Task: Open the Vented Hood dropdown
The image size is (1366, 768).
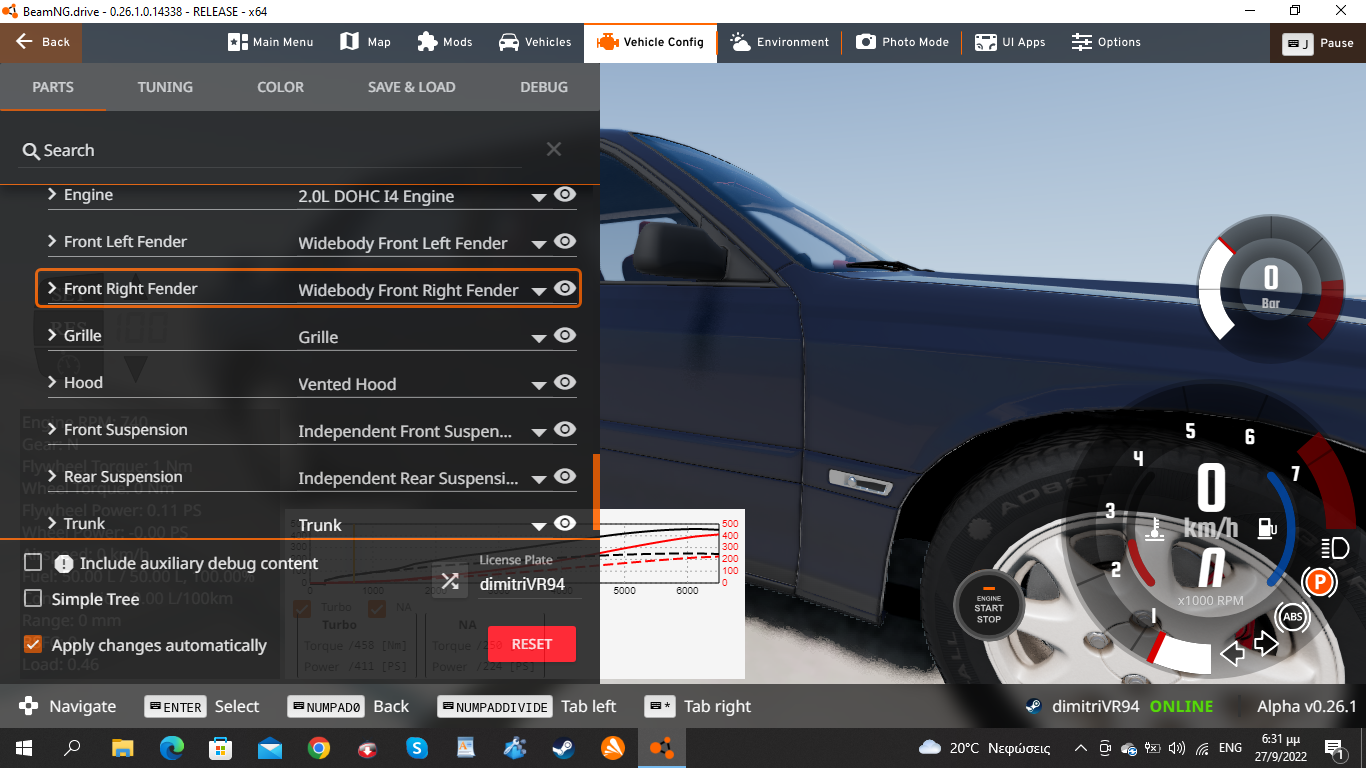Action: click(x=422, y=384)
